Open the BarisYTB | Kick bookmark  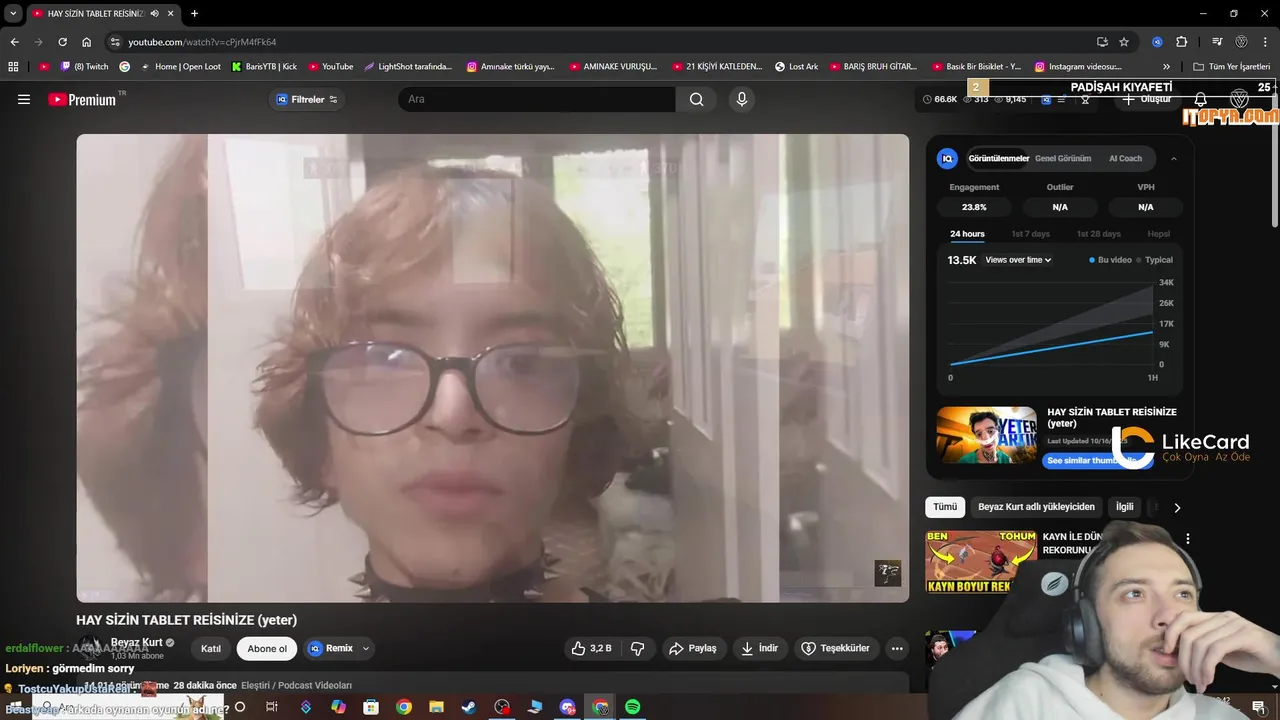(264, 66)
